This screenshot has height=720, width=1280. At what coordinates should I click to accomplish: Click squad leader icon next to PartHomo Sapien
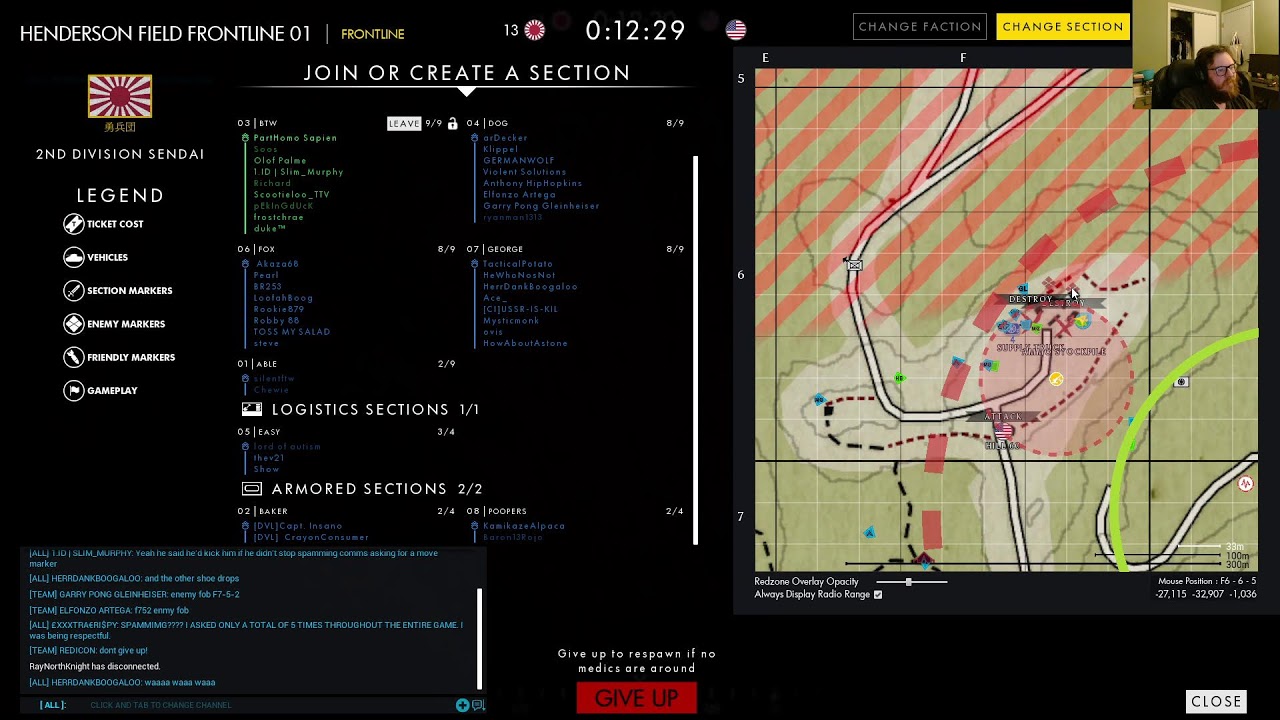[x=246, y=138]
